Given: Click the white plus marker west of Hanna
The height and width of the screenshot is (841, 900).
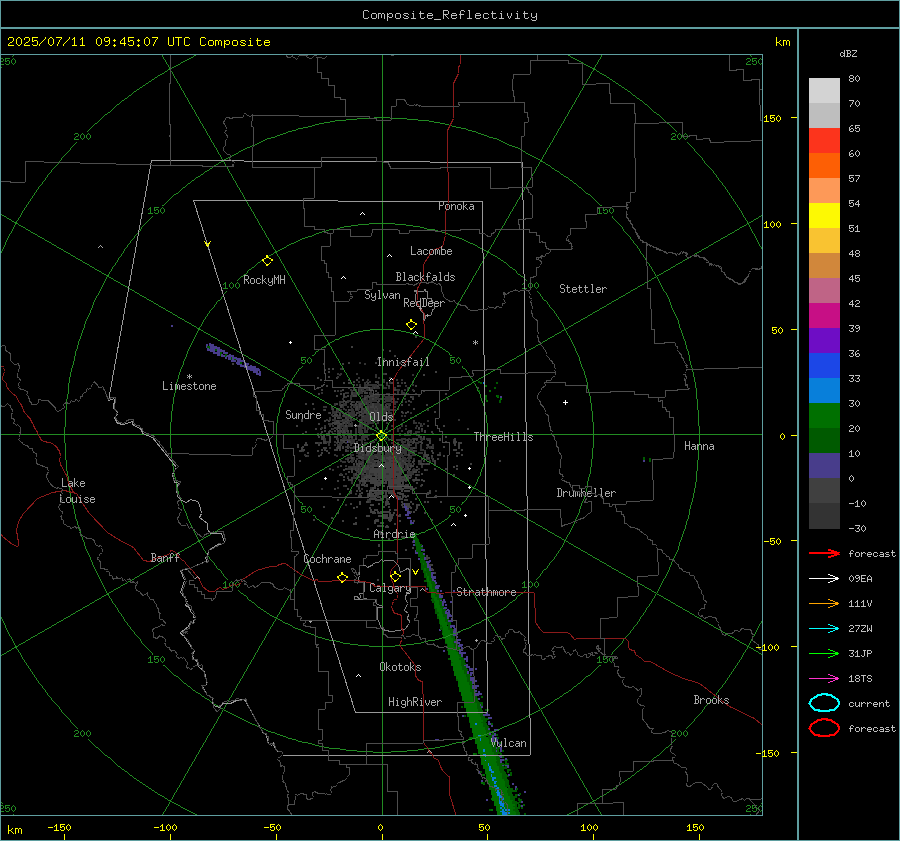Looking at the screenshot, I should pyautogui.click(x=565, y=402).
